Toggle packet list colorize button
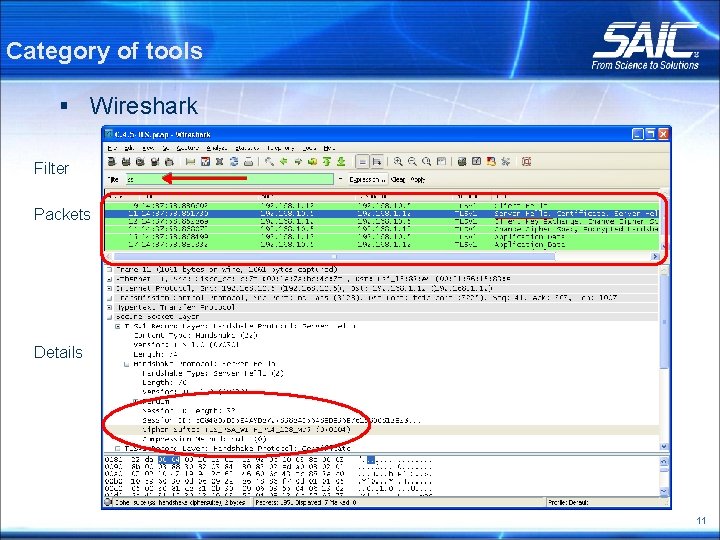The width and height of the screenshot is (720, 540). 362,162
